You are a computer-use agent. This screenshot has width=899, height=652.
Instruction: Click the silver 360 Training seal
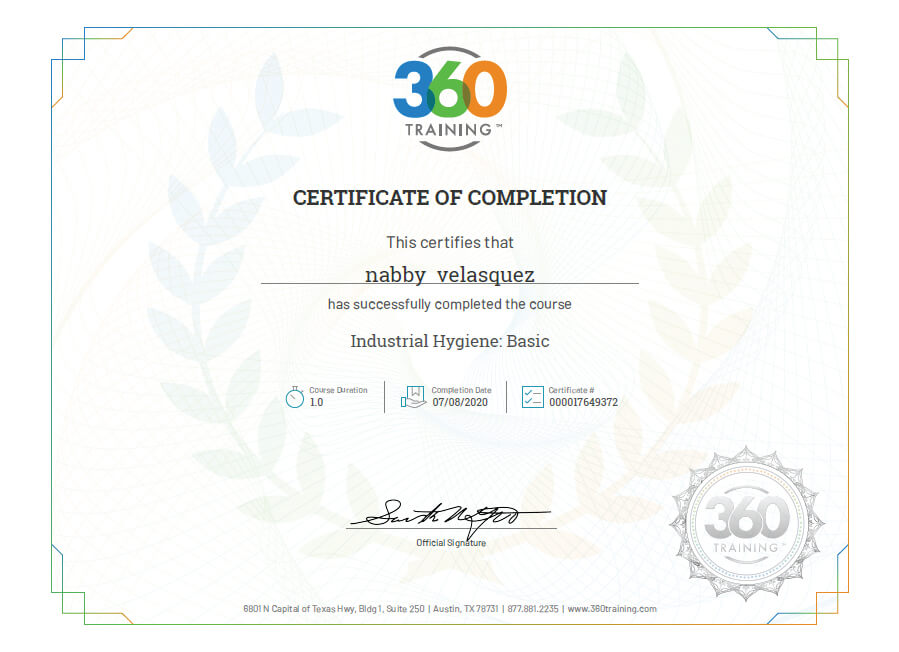point(746,524)
